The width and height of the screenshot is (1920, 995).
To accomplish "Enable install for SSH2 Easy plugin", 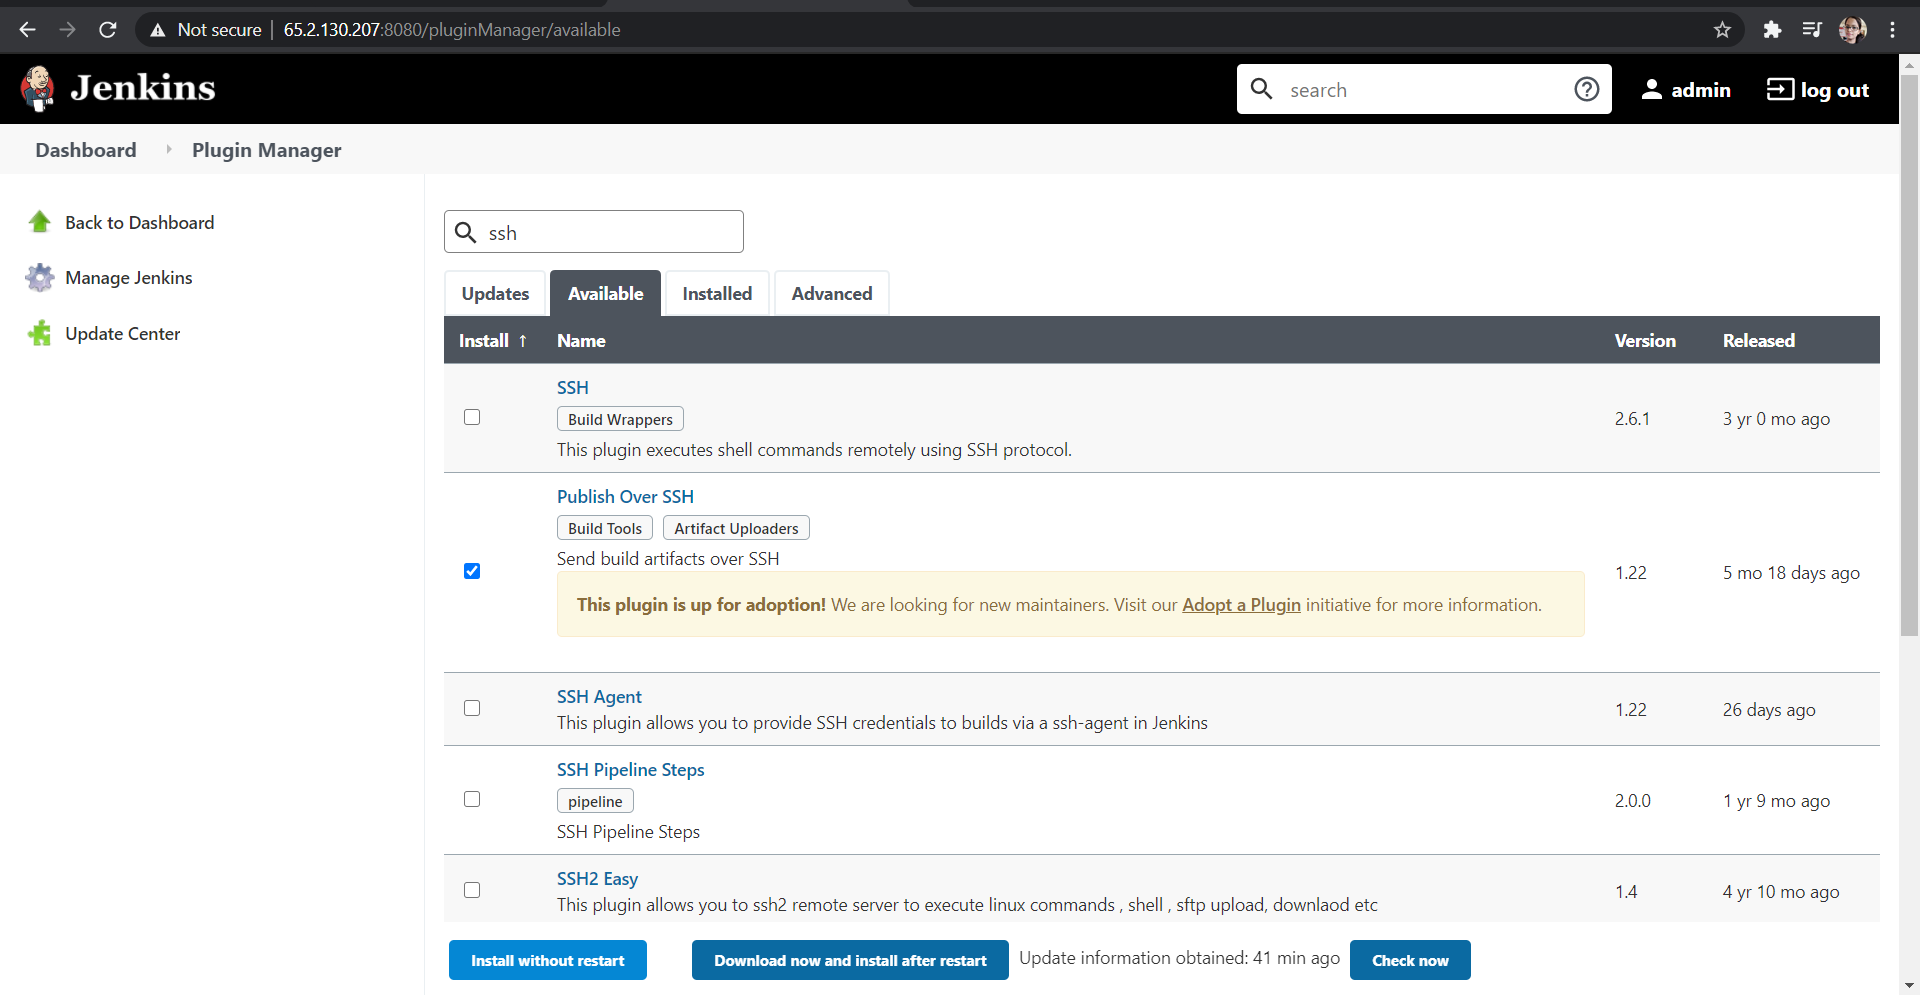I will coord(471,889).
